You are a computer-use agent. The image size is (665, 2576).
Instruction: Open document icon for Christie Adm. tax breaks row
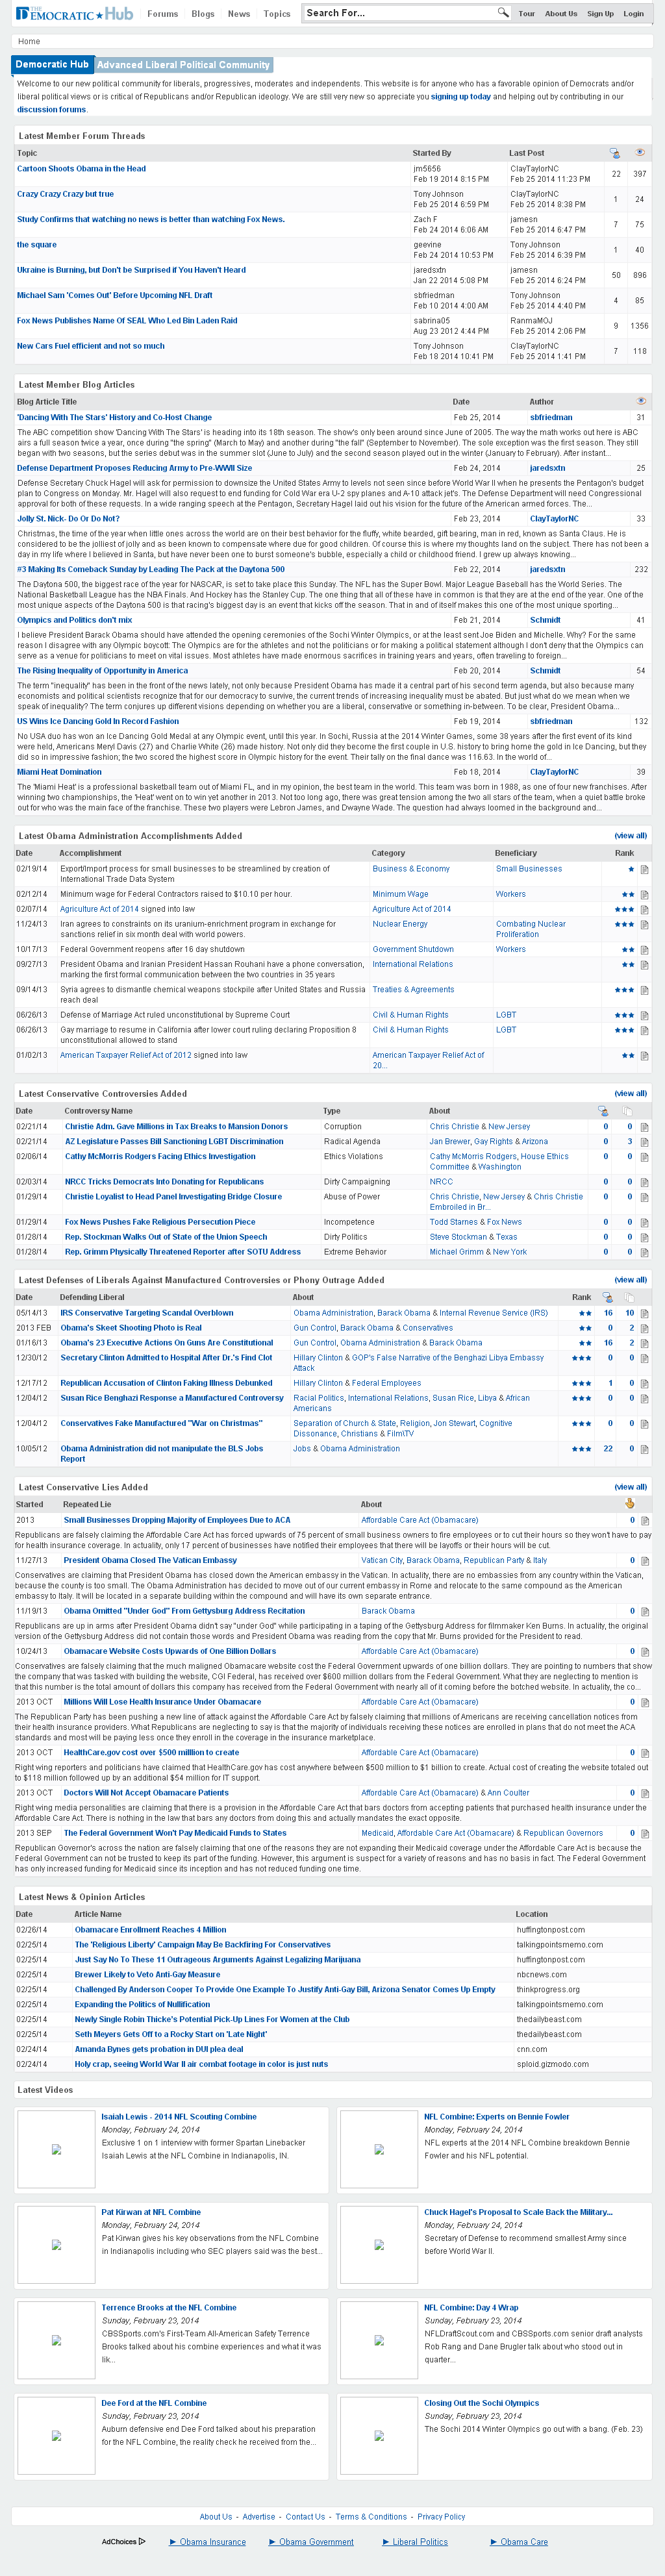tap(645, 1127)
